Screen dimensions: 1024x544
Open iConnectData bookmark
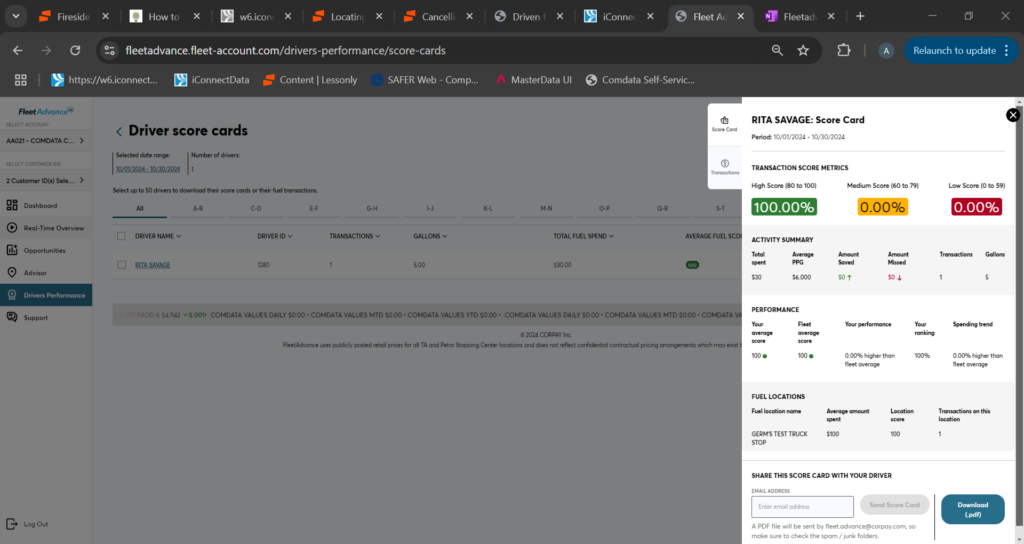pyautogui.click(x=212, y=80)
